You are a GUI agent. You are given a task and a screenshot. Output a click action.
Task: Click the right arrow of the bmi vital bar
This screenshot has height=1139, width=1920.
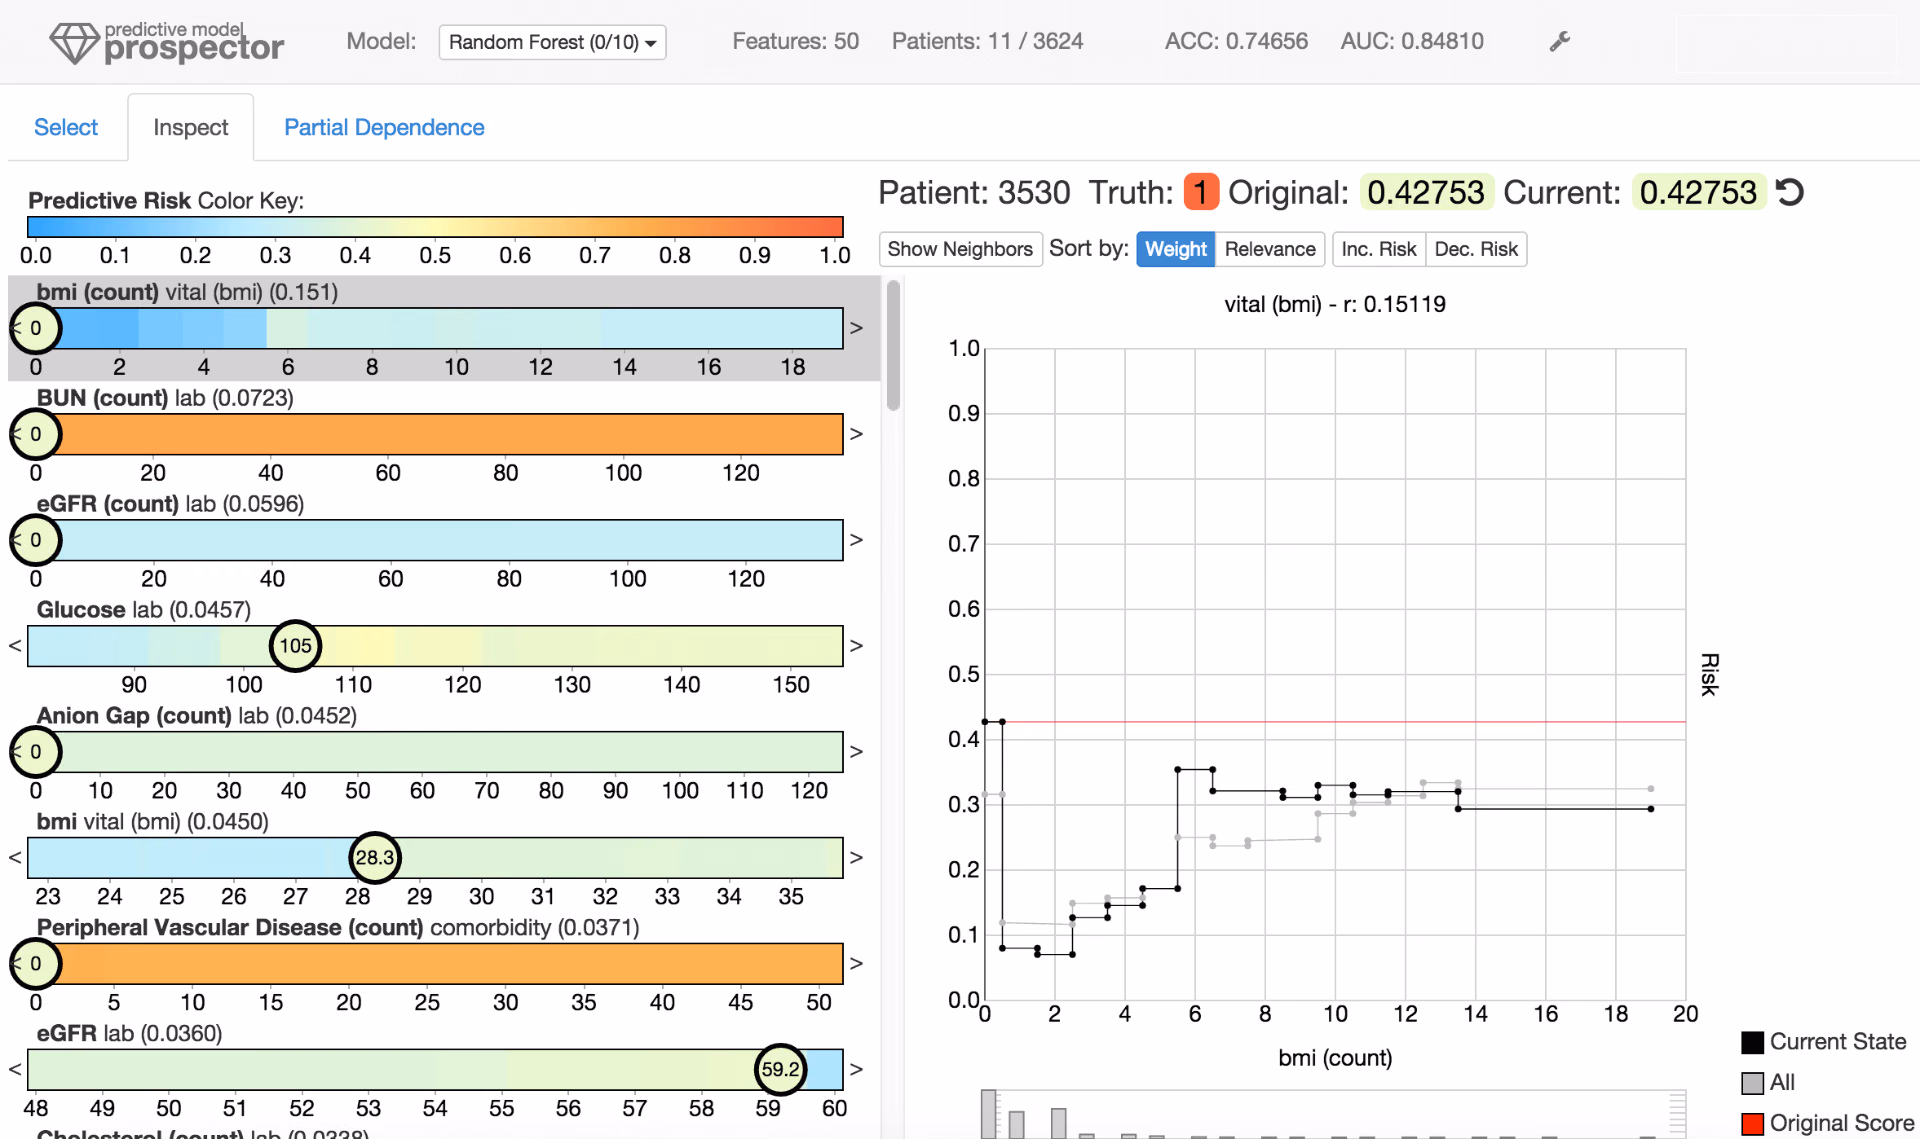click(856, 858)
